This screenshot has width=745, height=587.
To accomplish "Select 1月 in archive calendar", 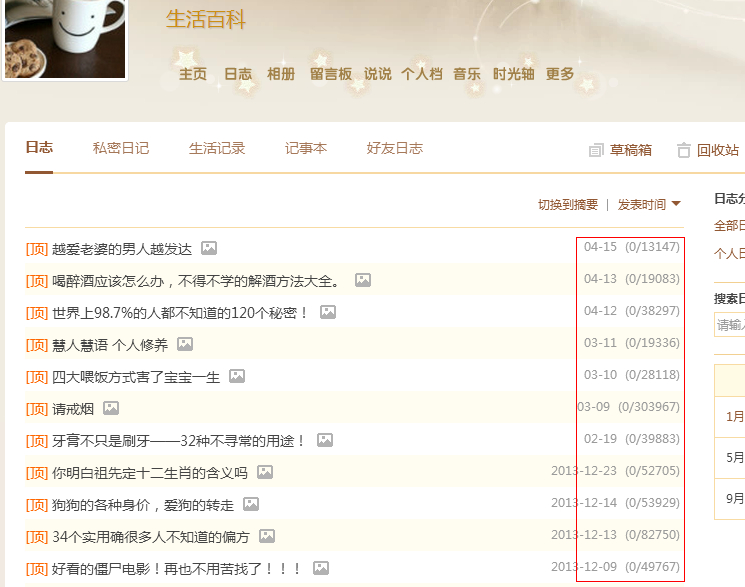I will (x=735, y=417).
